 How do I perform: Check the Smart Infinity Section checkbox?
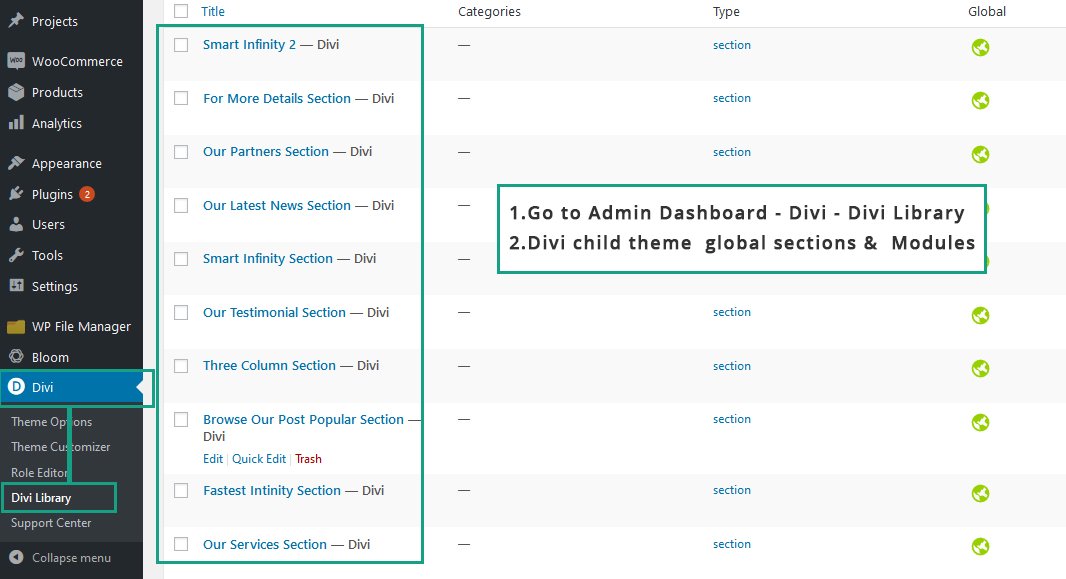click(x=181, y=259)
